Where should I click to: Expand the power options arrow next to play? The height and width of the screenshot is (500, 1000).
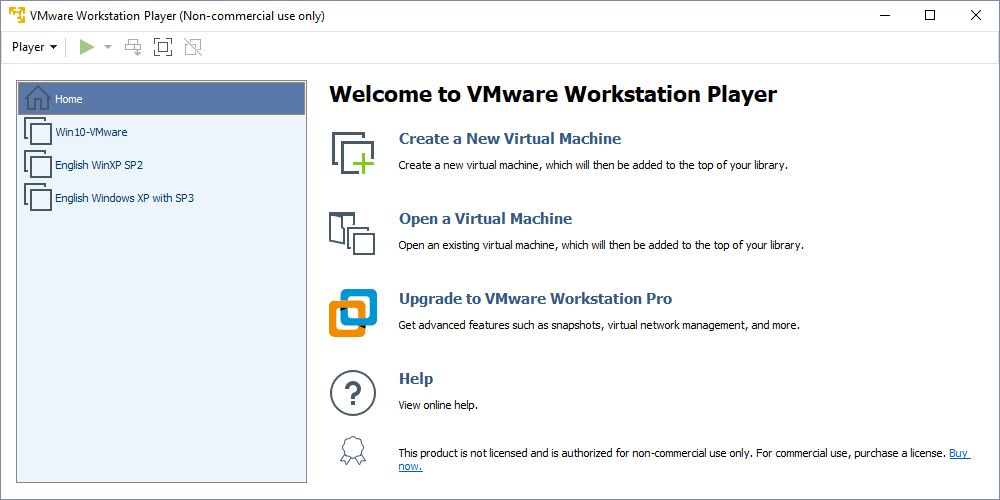[x=108, y=47]
